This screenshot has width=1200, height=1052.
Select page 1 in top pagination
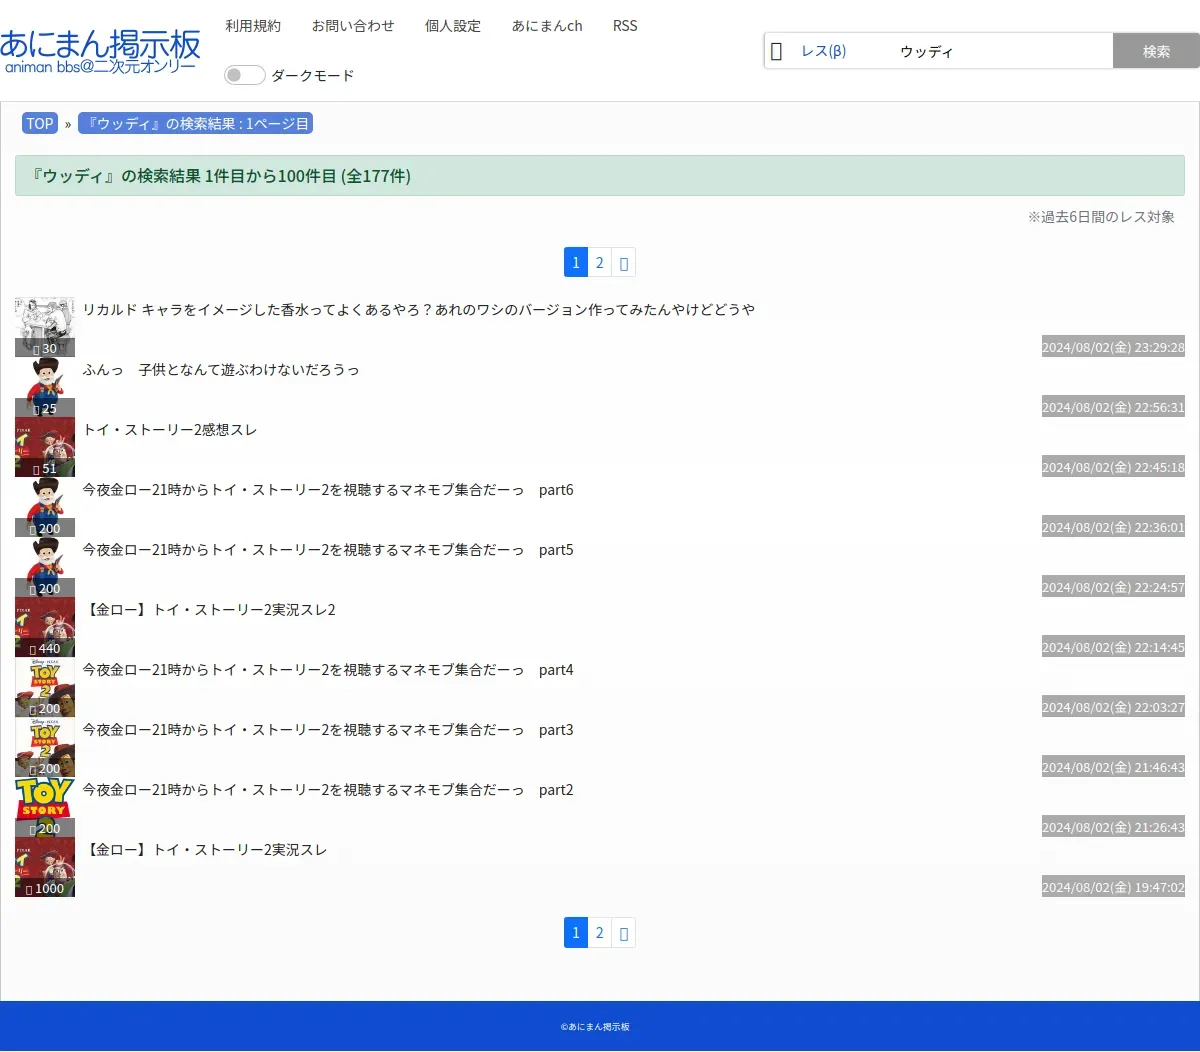pos(576,263)
